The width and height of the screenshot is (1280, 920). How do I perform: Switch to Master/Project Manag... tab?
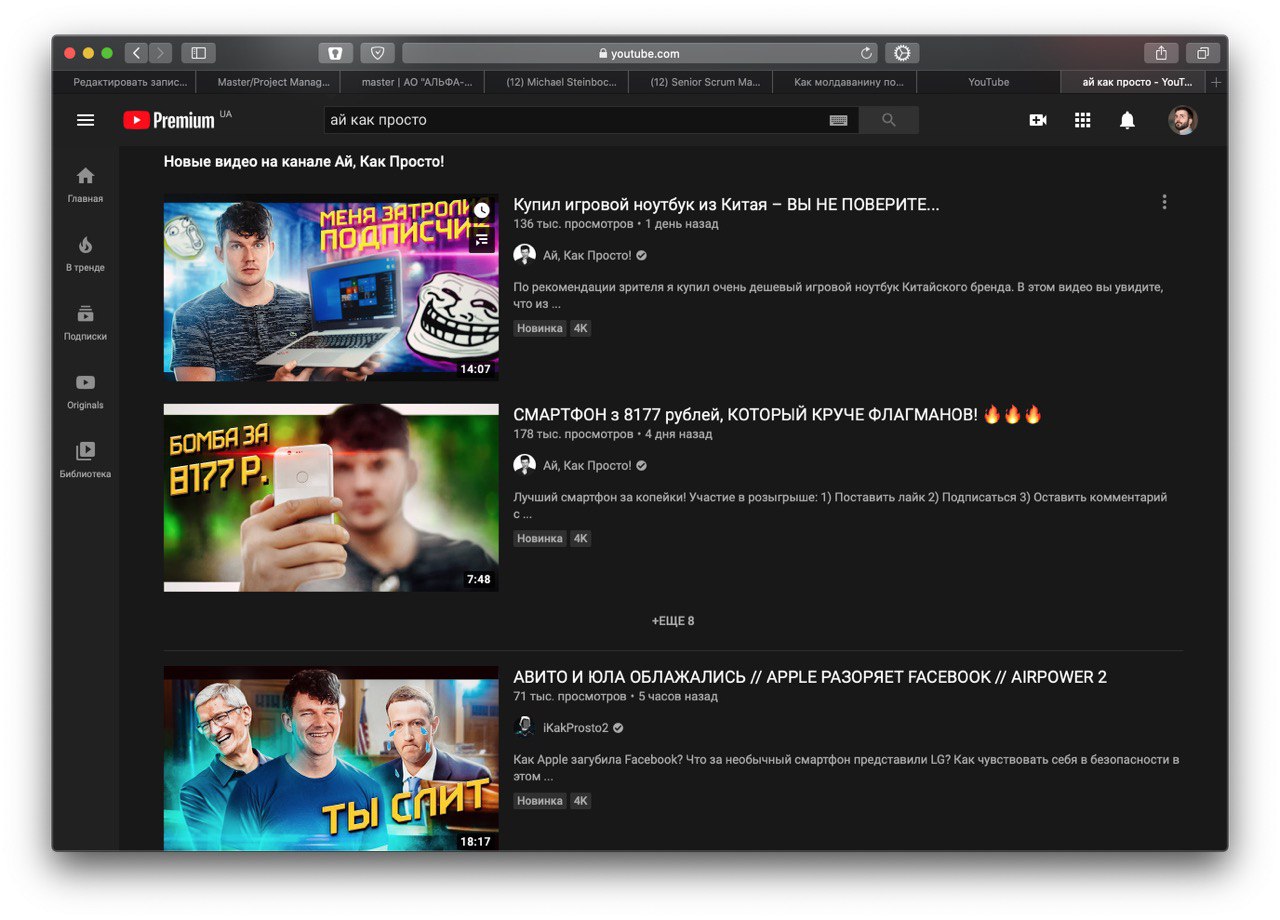pyautogui.click(x=268, y=82)
